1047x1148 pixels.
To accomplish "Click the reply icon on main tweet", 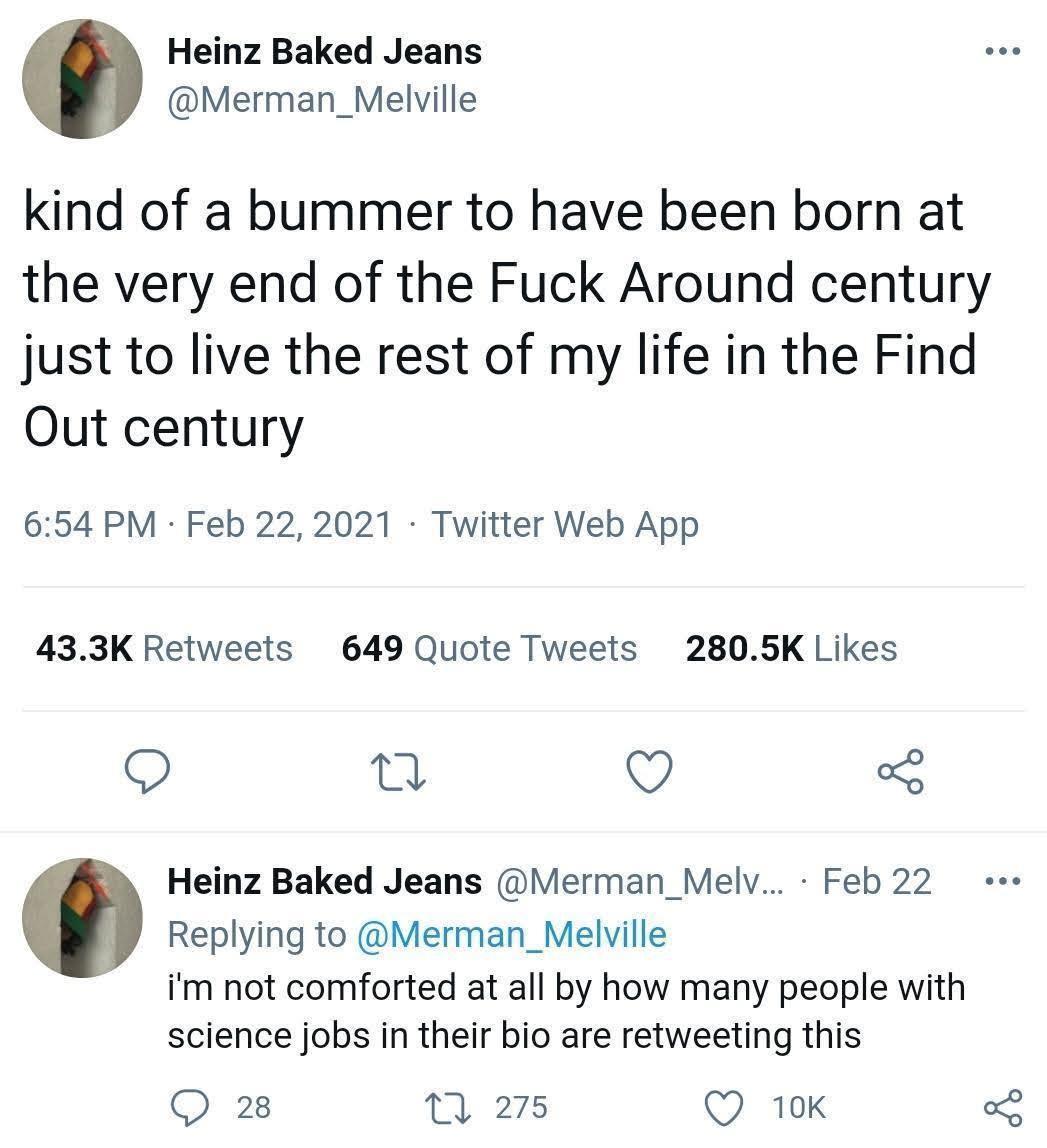I will (147, 771).
